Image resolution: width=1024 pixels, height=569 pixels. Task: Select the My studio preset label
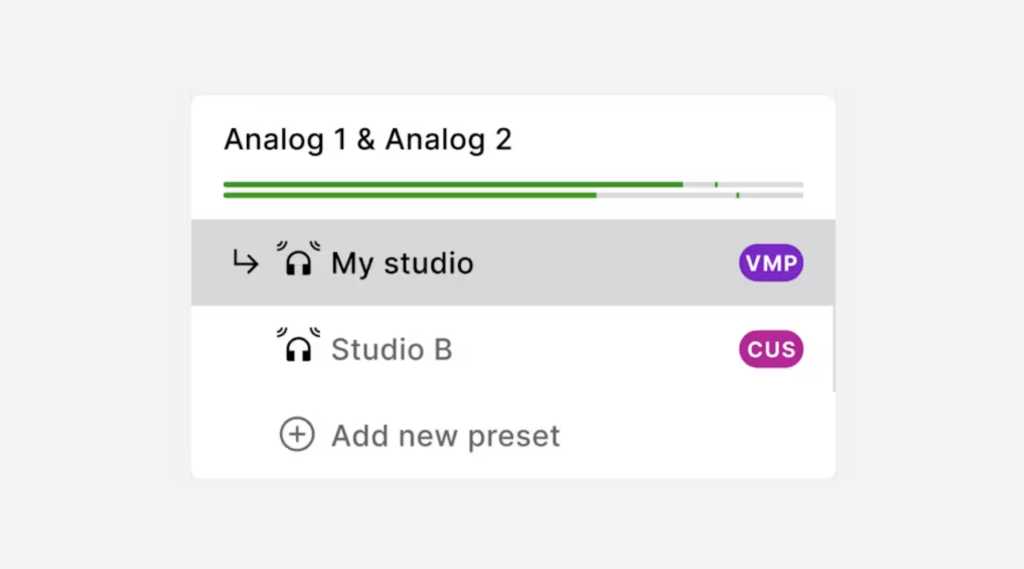pyautogui.click(x=402, y=263)
